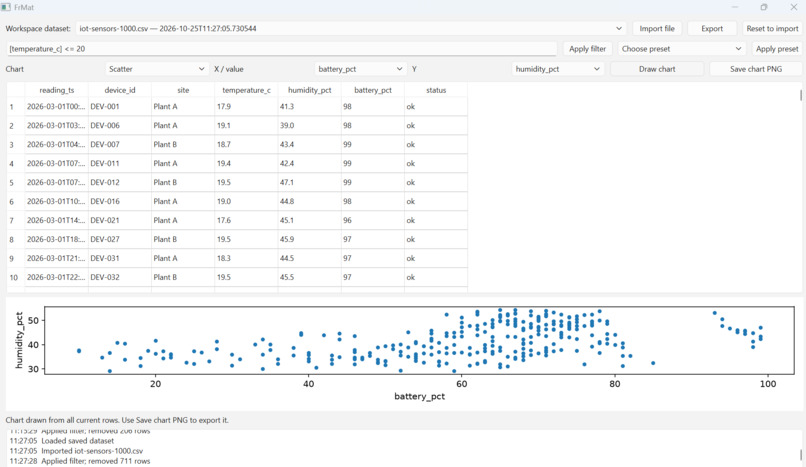
Task: Click the DEV-007 cell
Action: (x=120, y=144)
